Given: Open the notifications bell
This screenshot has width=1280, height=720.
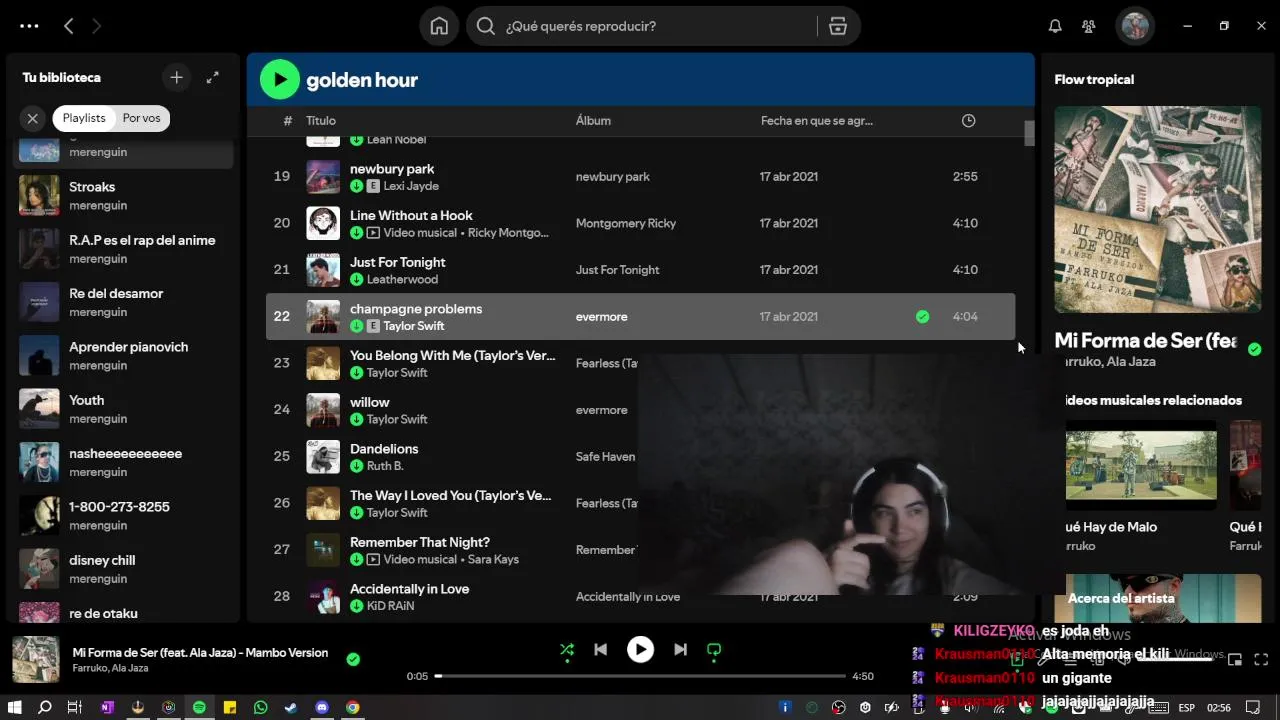Looking at the screenshot, I should (1055, 26).
